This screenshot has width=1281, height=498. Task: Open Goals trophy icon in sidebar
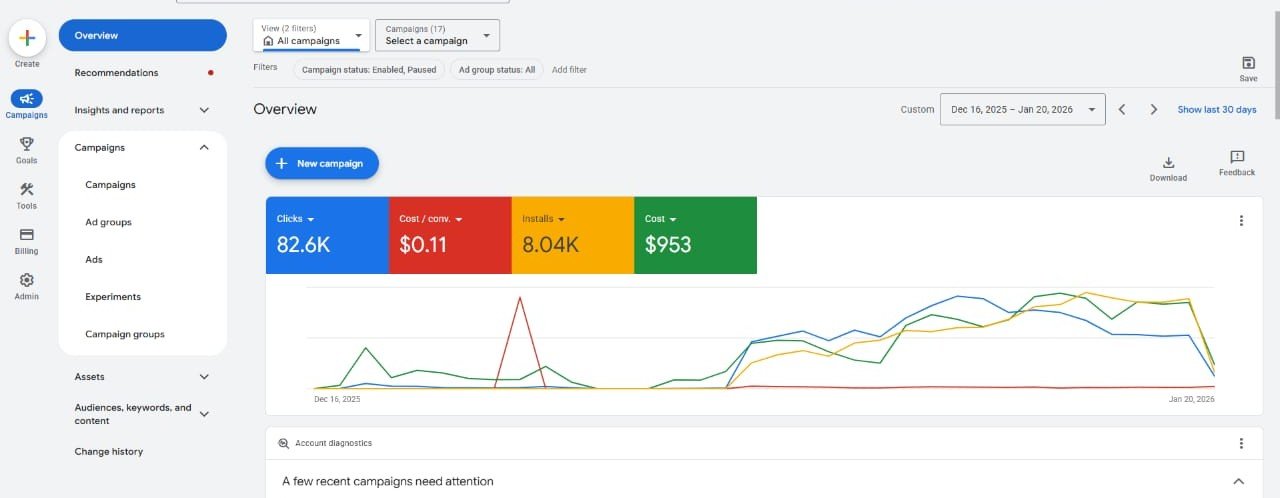click(x=27, y=144)
